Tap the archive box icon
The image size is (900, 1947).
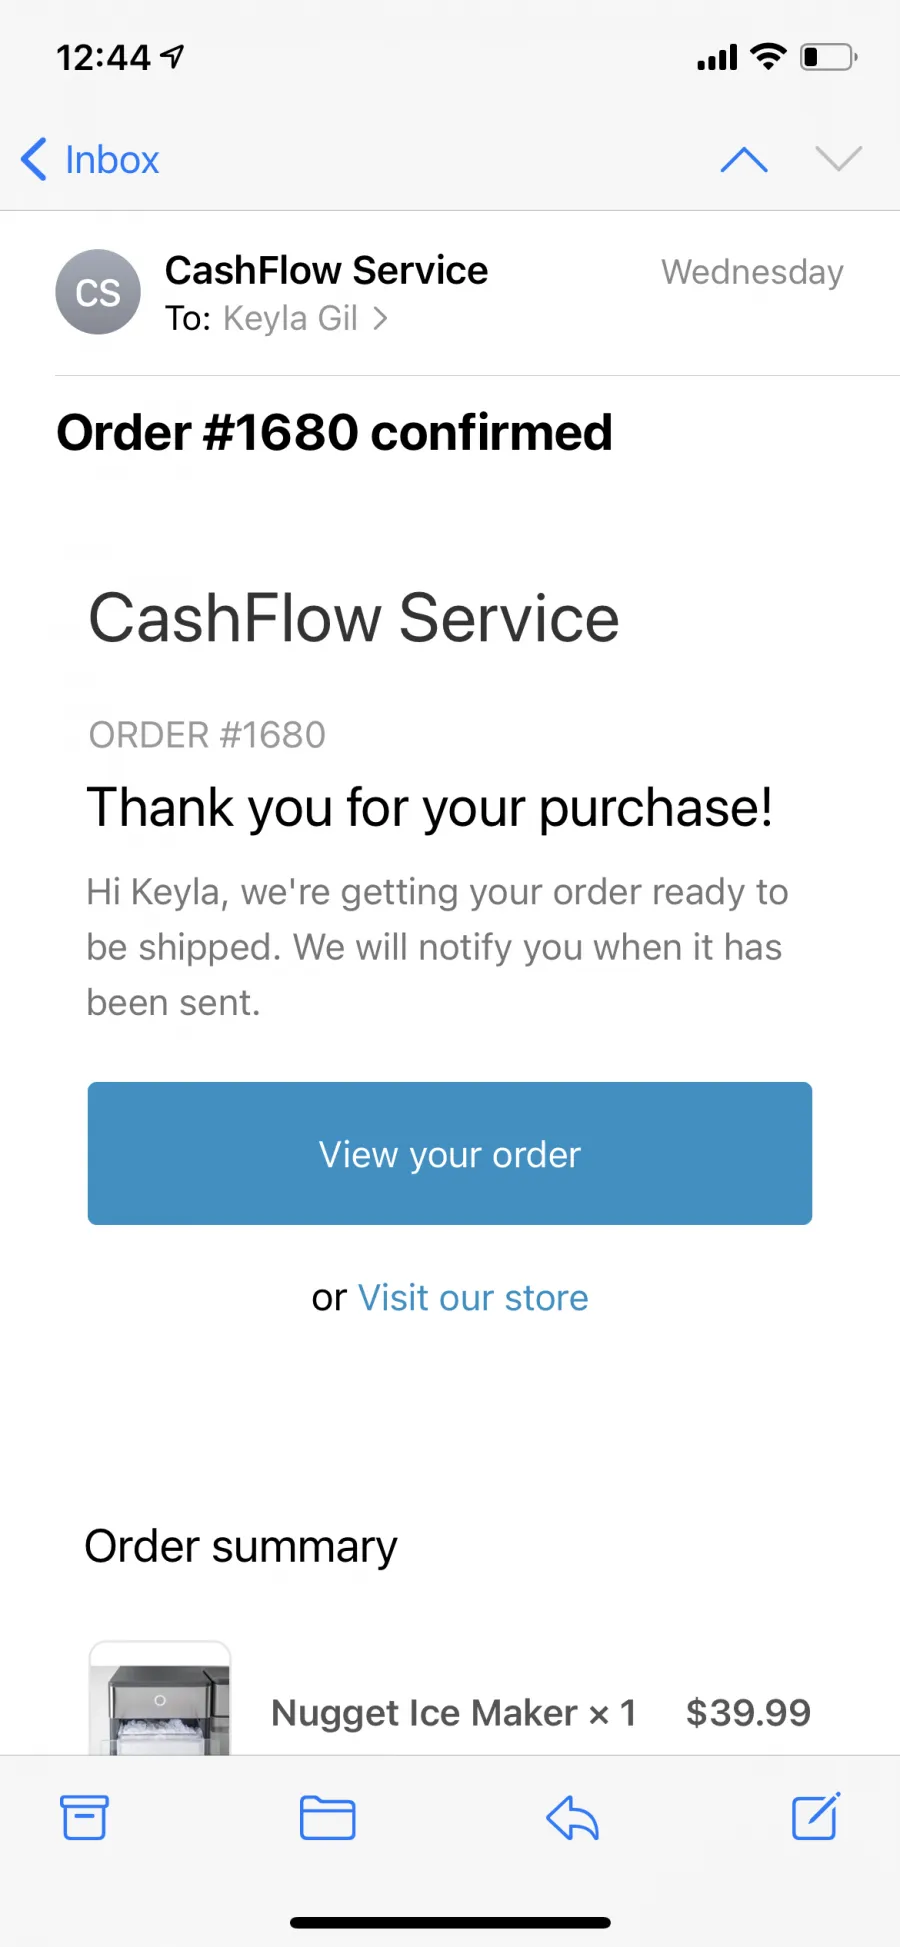[84, 1818]
